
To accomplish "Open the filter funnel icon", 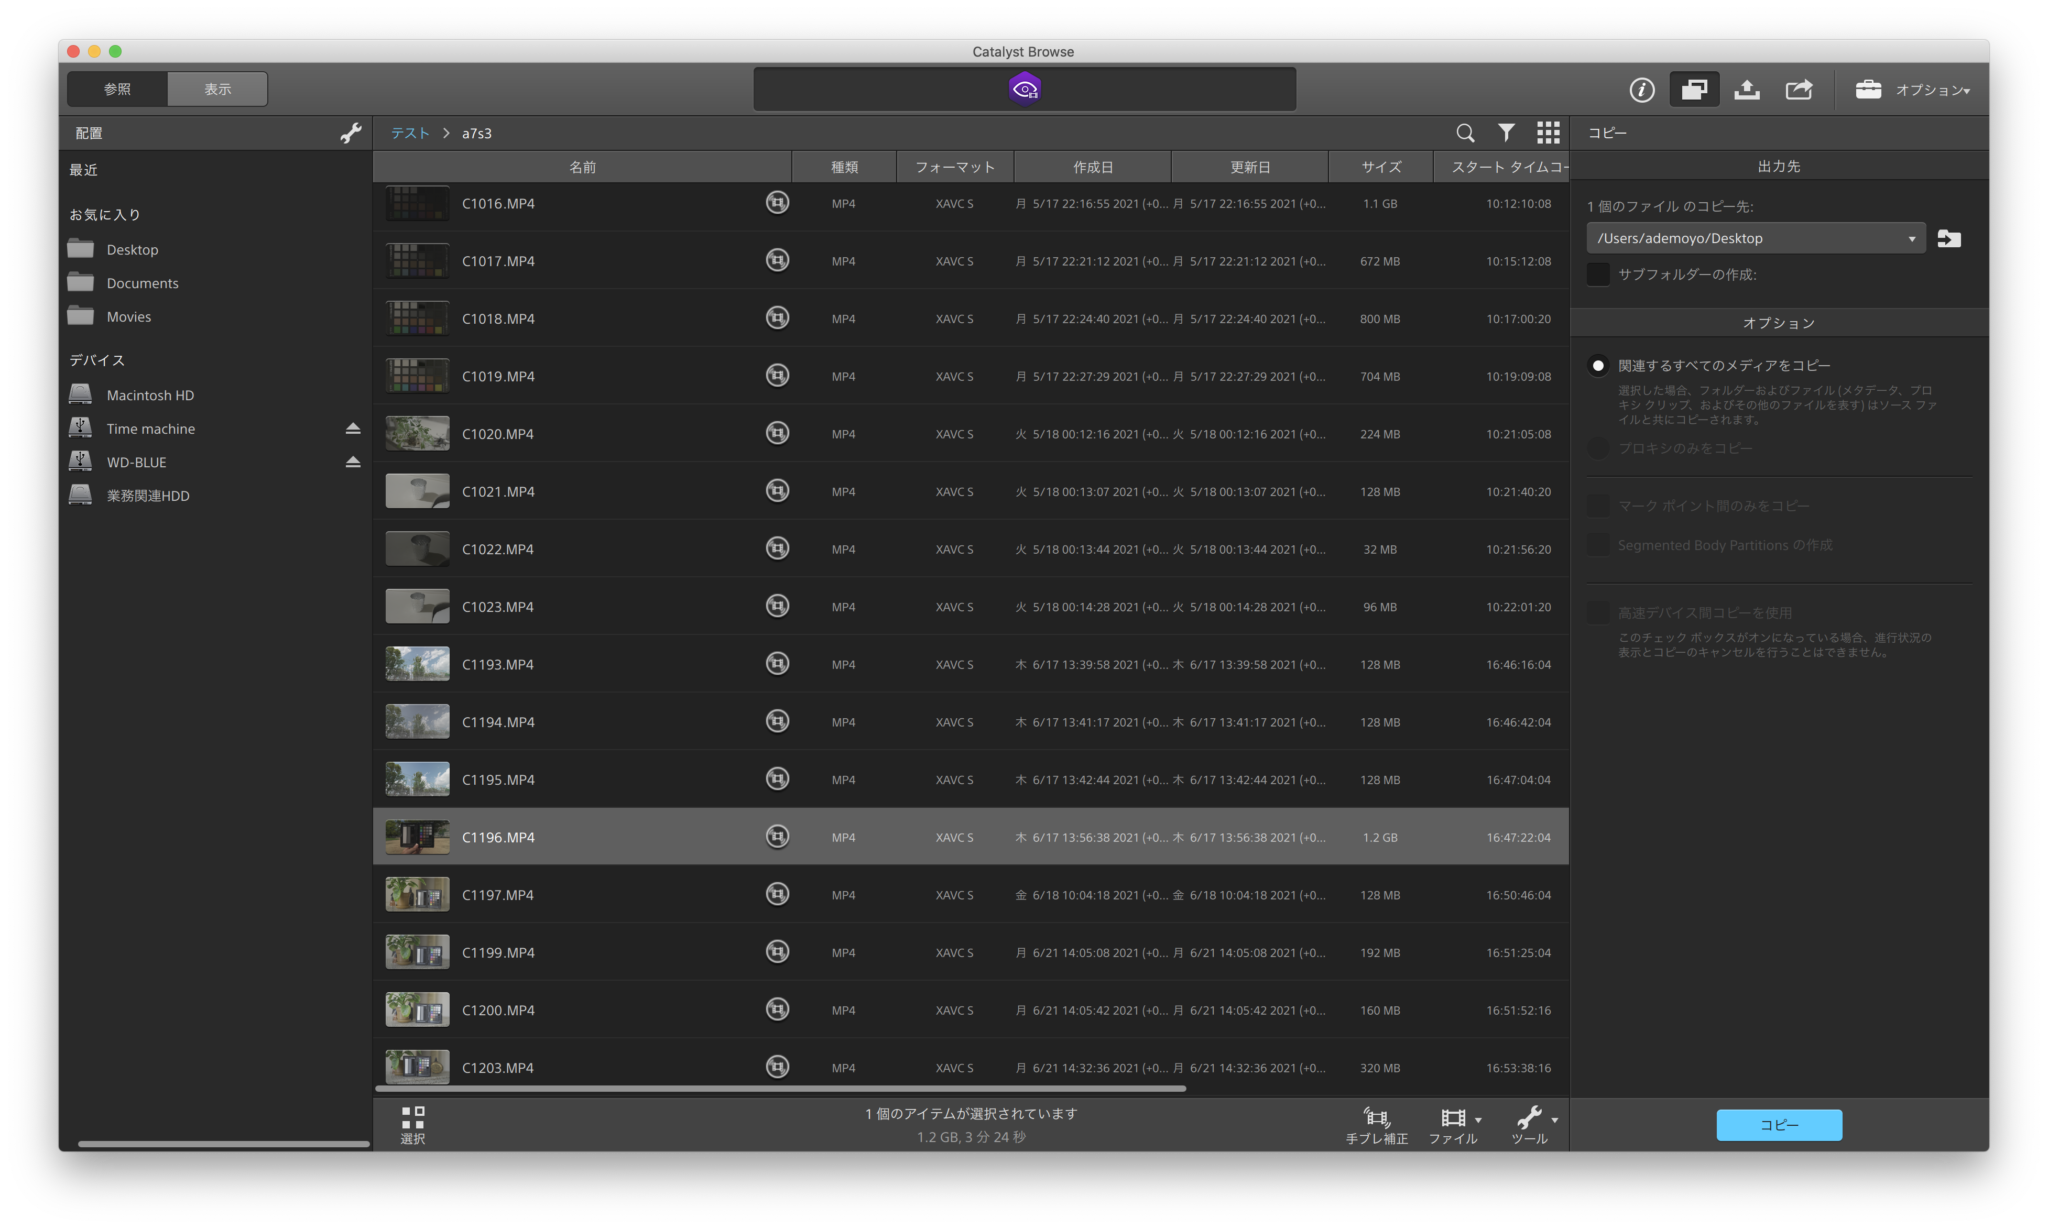I will [1506, 133].
